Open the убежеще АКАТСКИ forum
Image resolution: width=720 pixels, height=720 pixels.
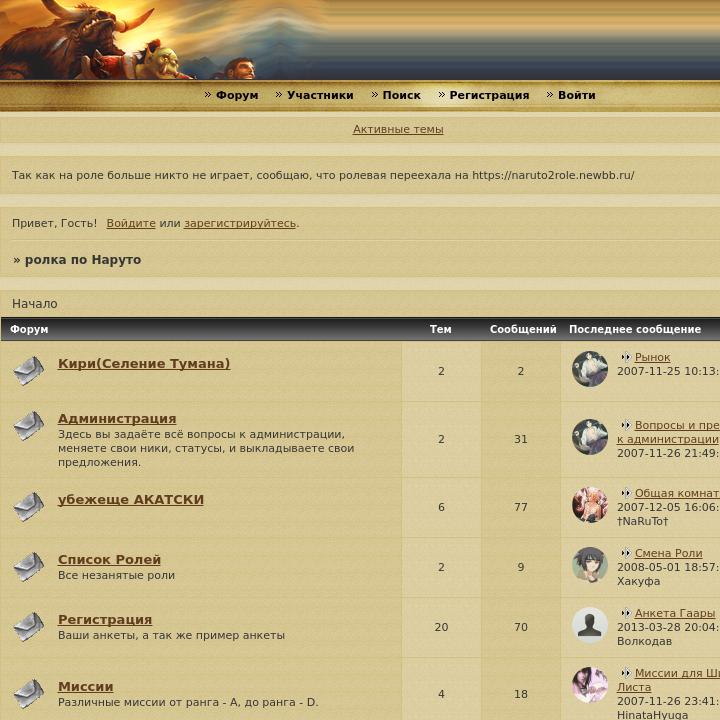[131, 499]
